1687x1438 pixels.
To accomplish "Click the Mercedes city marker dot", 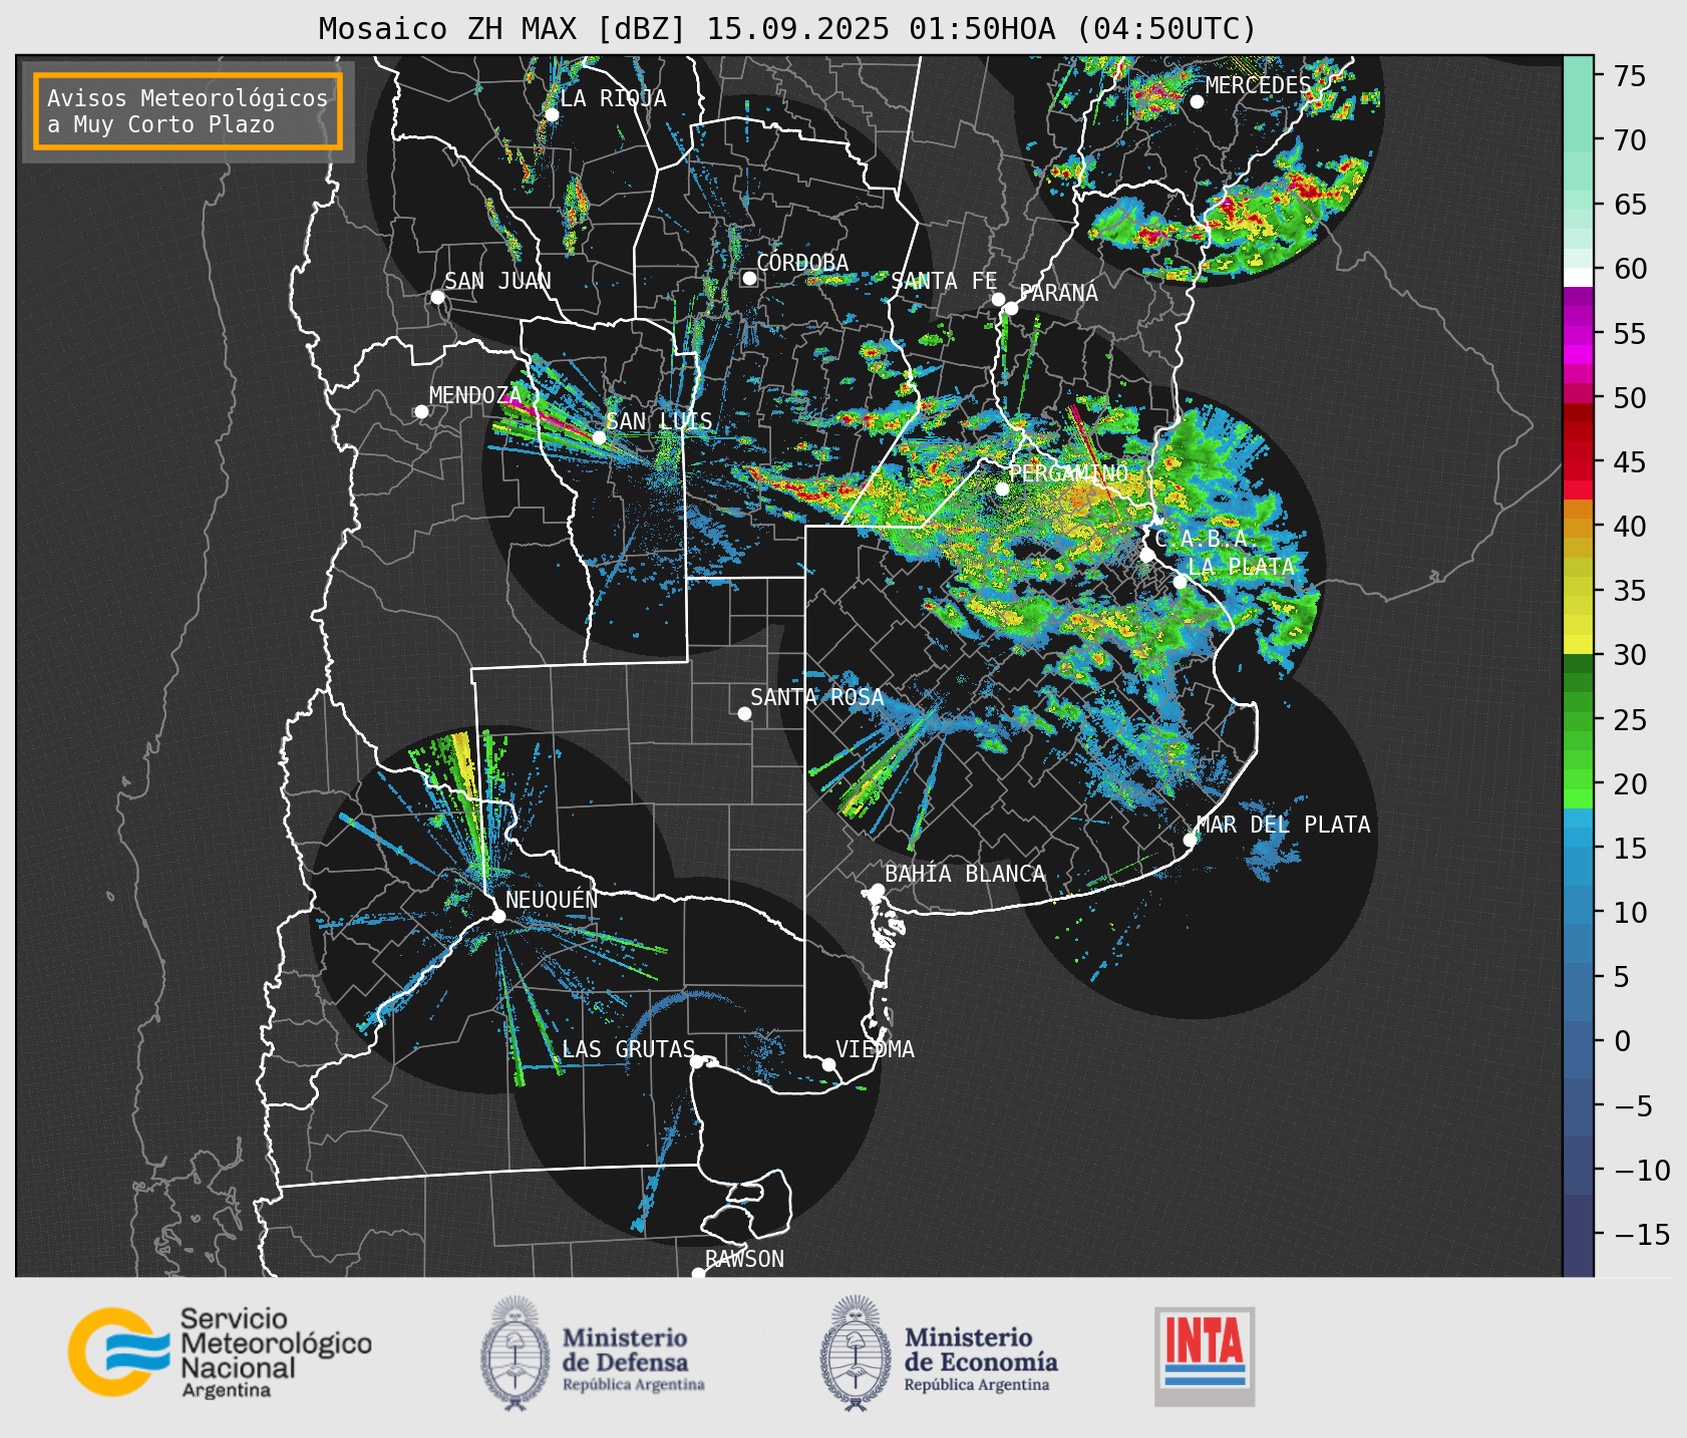I will pos(1196,102).
